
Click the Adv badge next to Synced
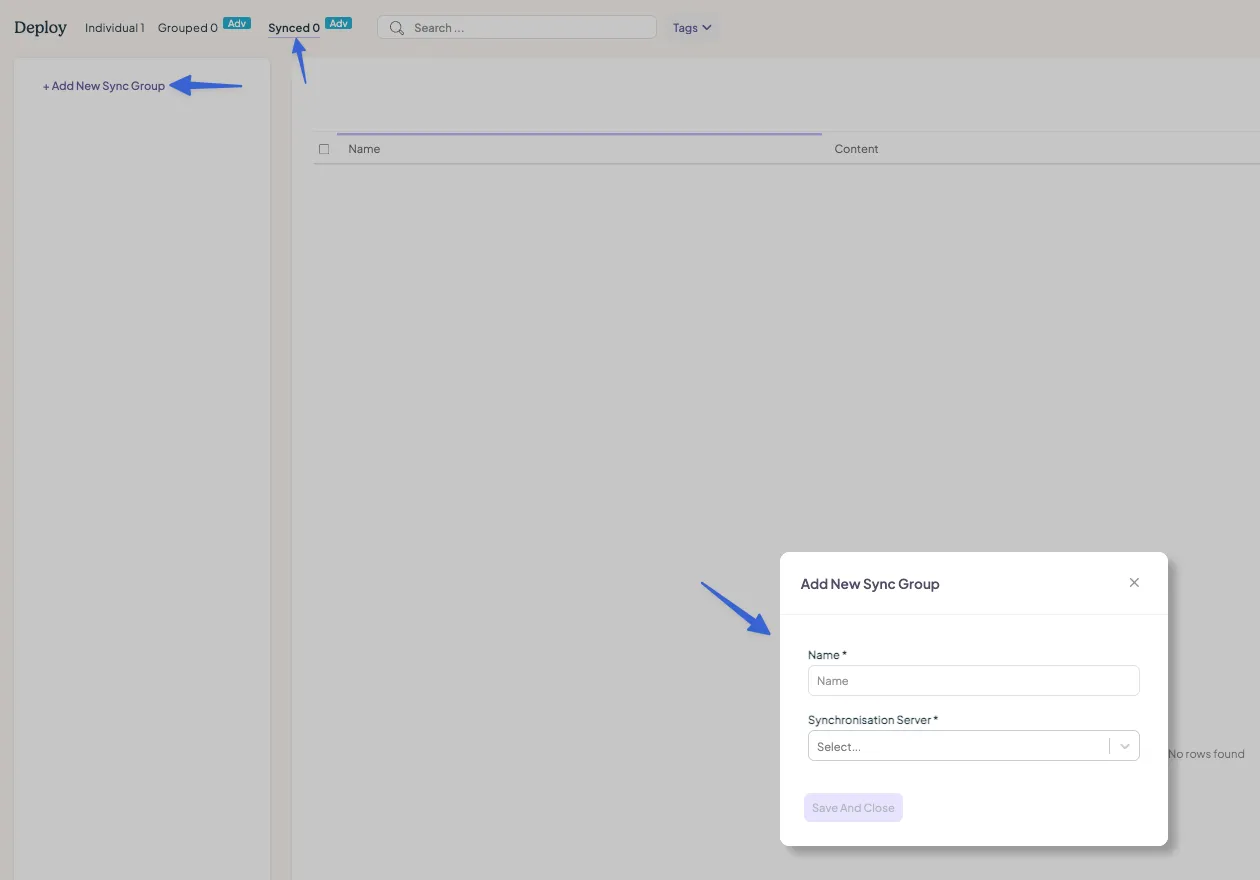339,23
